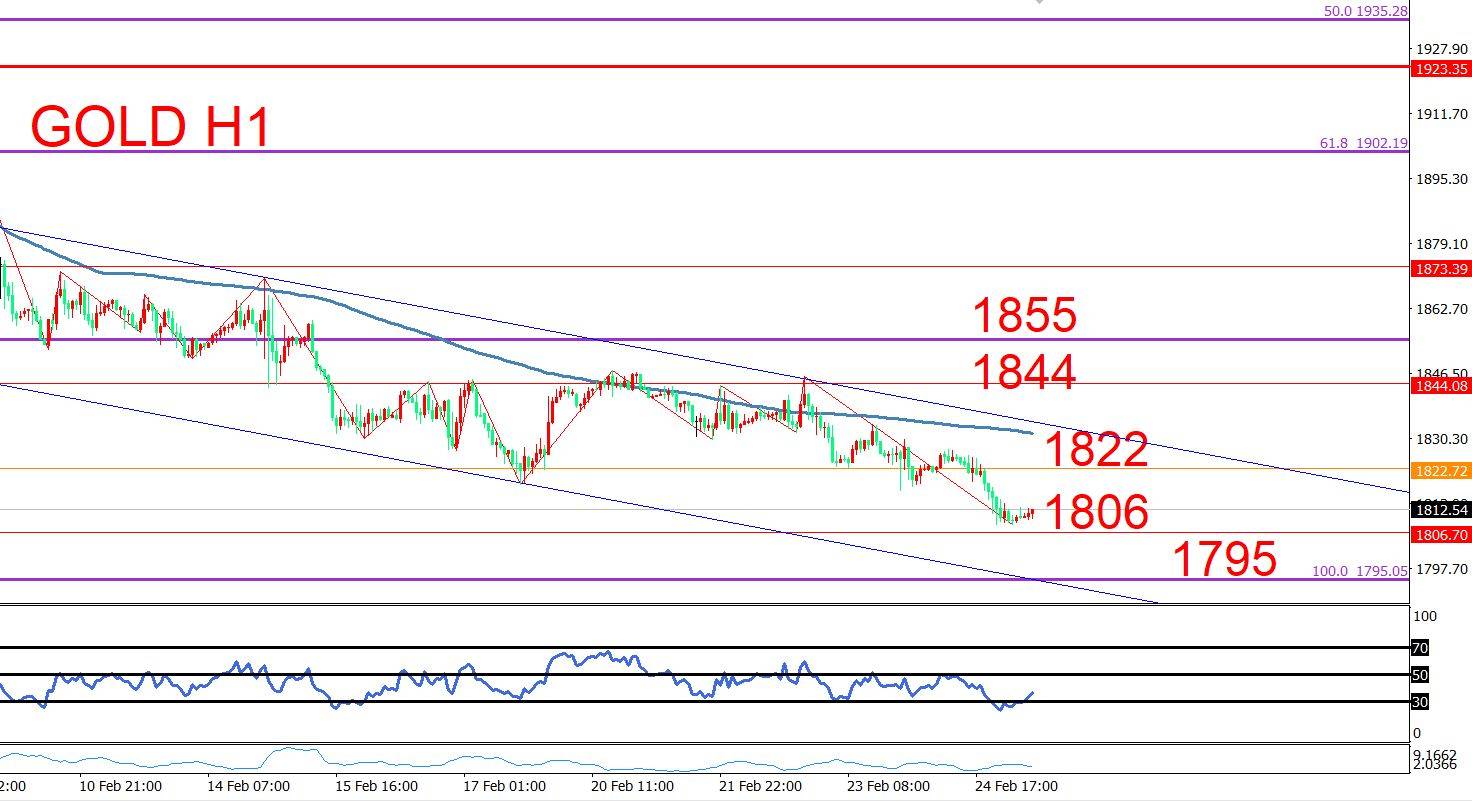Select the orange 1822.72 price label

pyautogui.click(x=1440, y=470)
